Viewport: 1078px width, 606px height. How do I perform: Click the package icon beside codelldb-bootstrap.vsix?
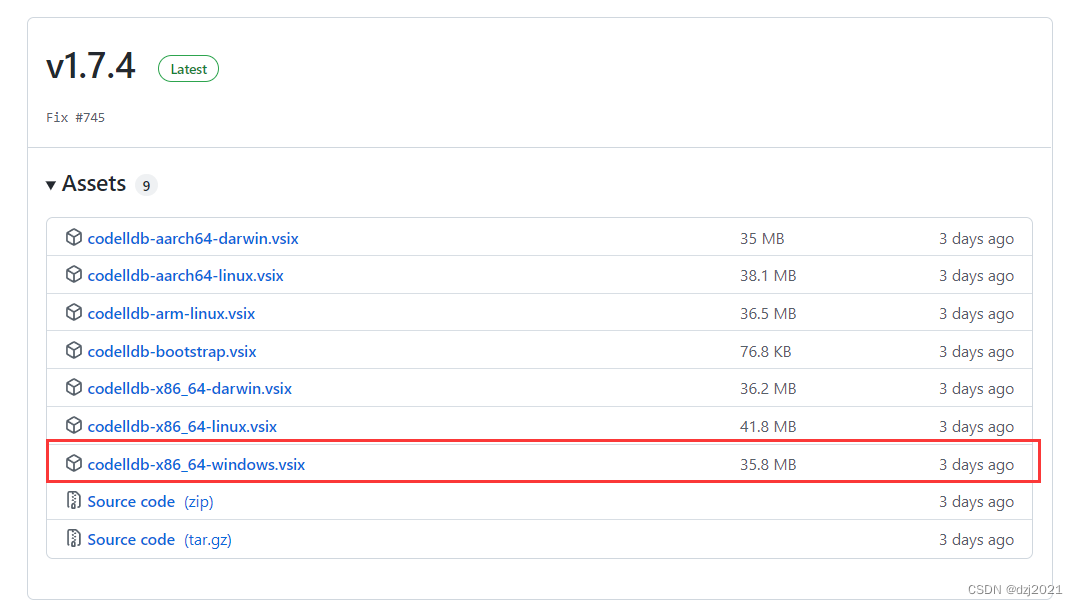point(74,351)
